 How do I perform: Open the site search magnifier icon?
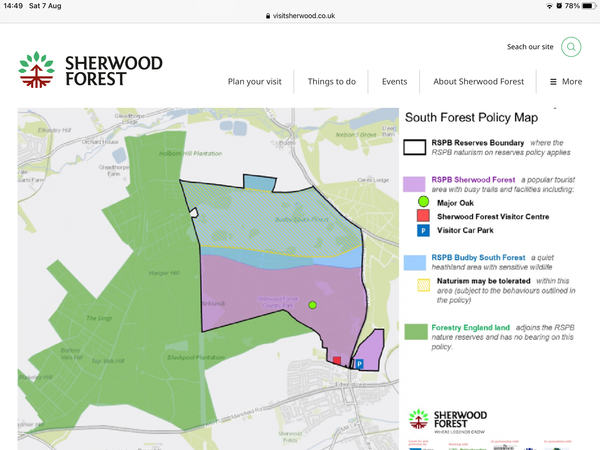(x=571, y=47)
